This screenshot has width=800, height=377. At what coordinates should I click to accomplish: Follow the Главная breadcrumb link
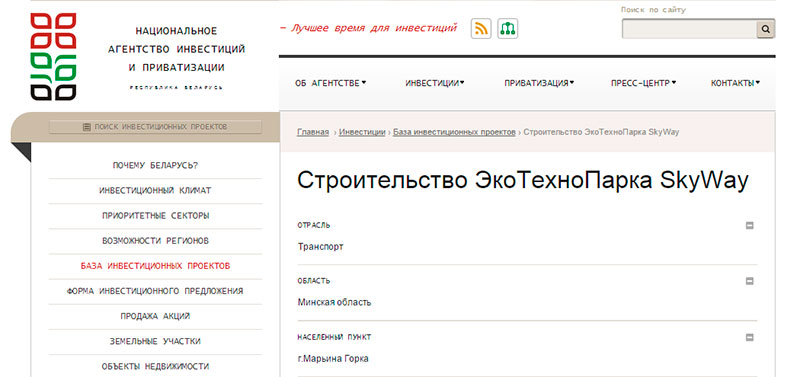click(313, 132)
